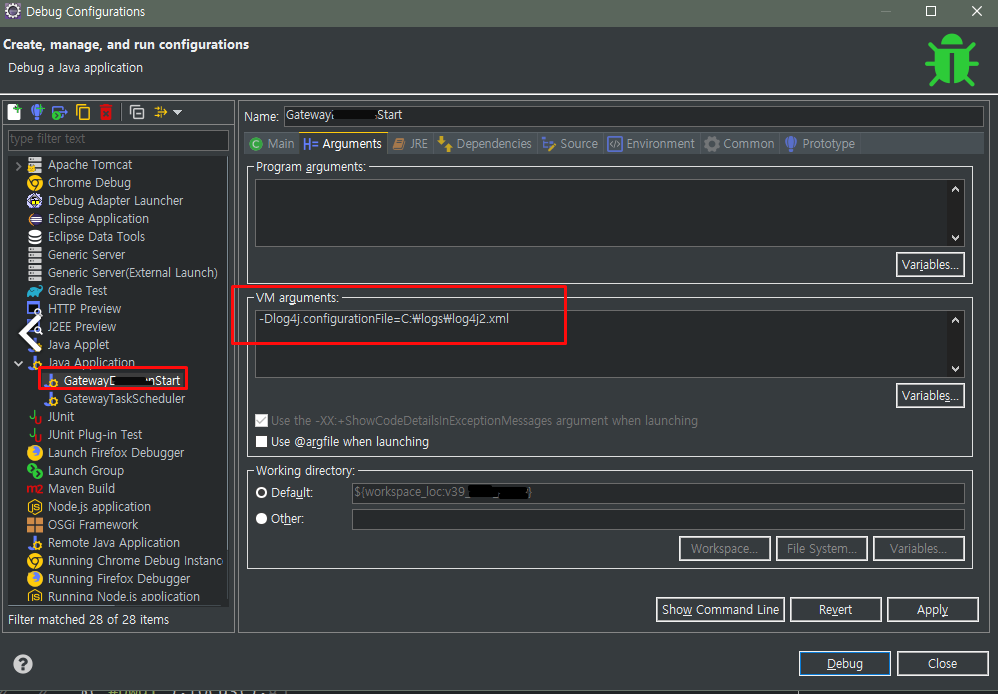Click the Debug button
Image resolution: width=998 pixels, height=694 pixels.
[x=845, y=663]
